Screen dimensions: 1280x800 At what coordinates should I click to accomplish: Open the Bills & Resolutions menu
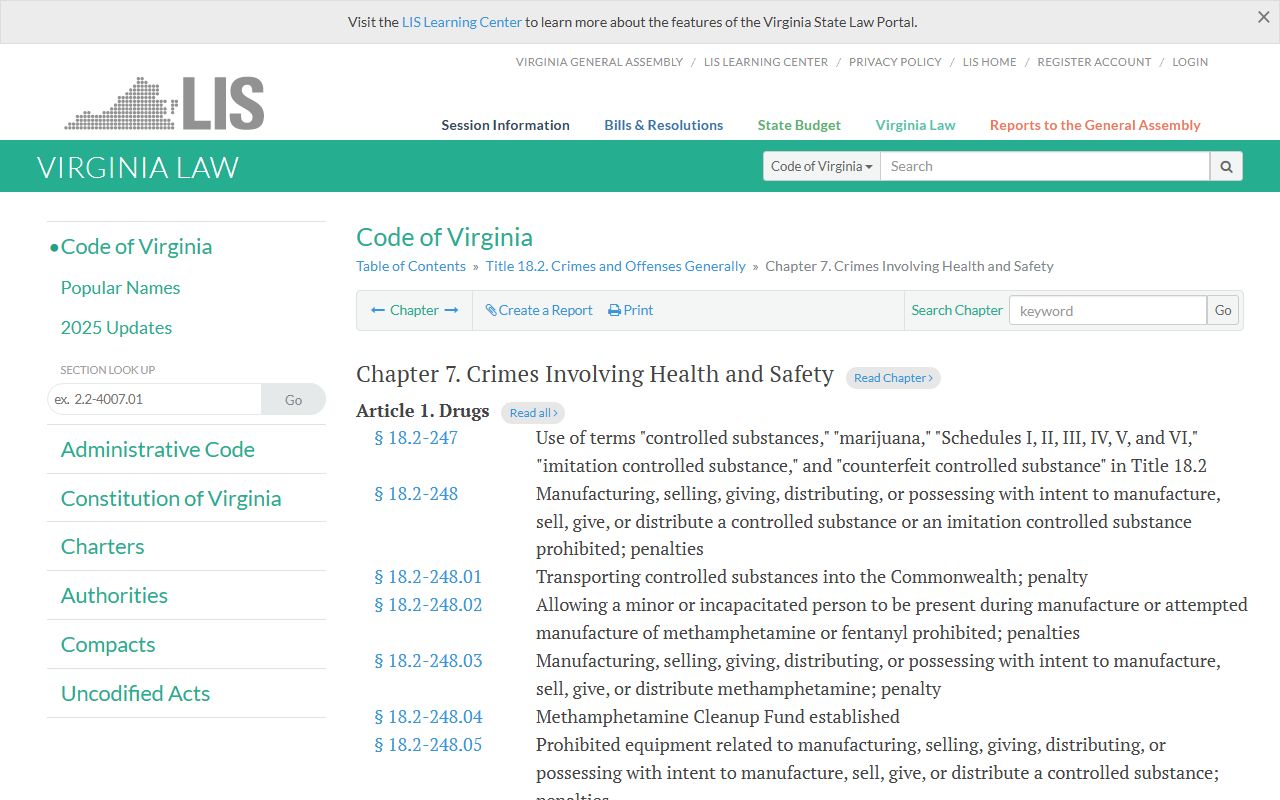click(663, 125)
